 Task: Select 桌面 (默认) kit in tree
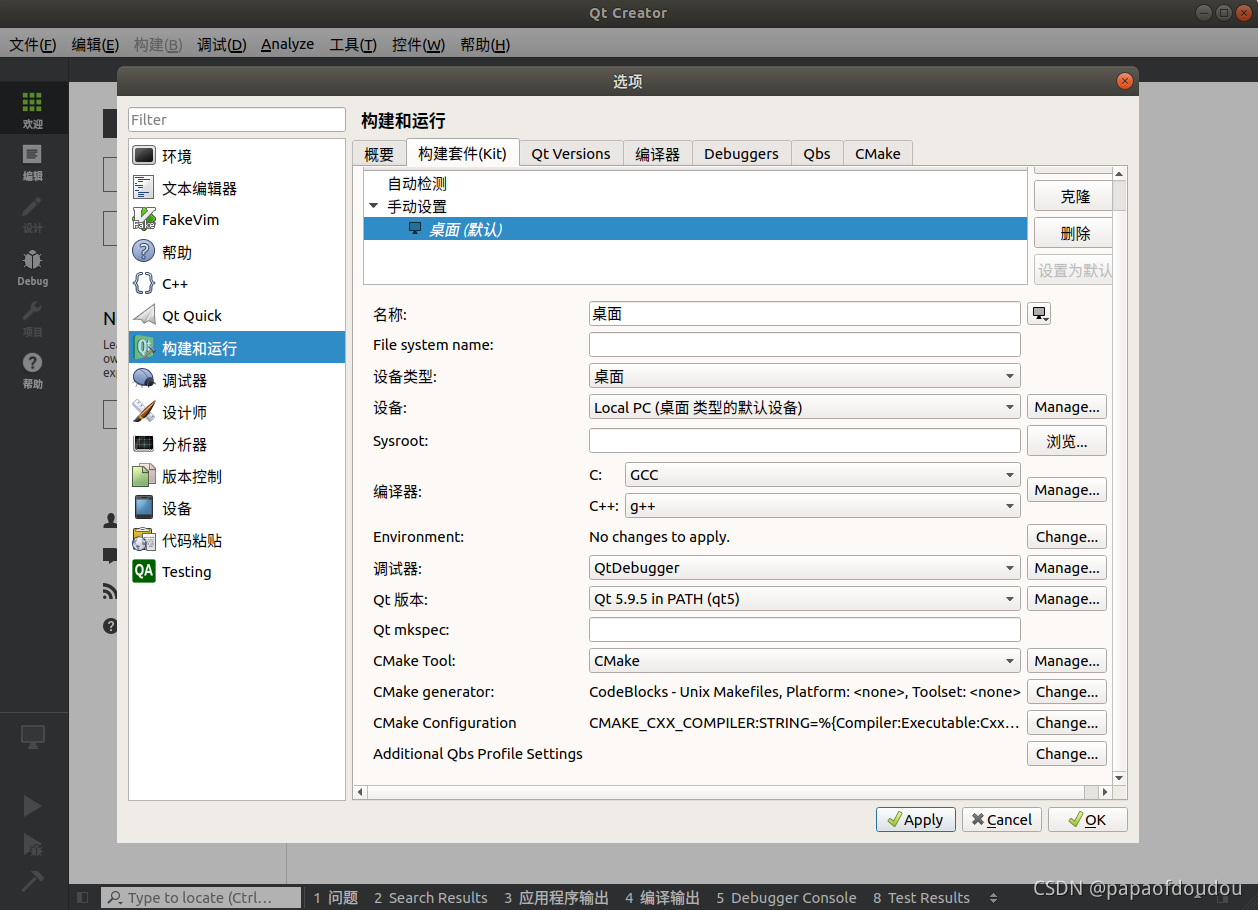pos(695,229)
